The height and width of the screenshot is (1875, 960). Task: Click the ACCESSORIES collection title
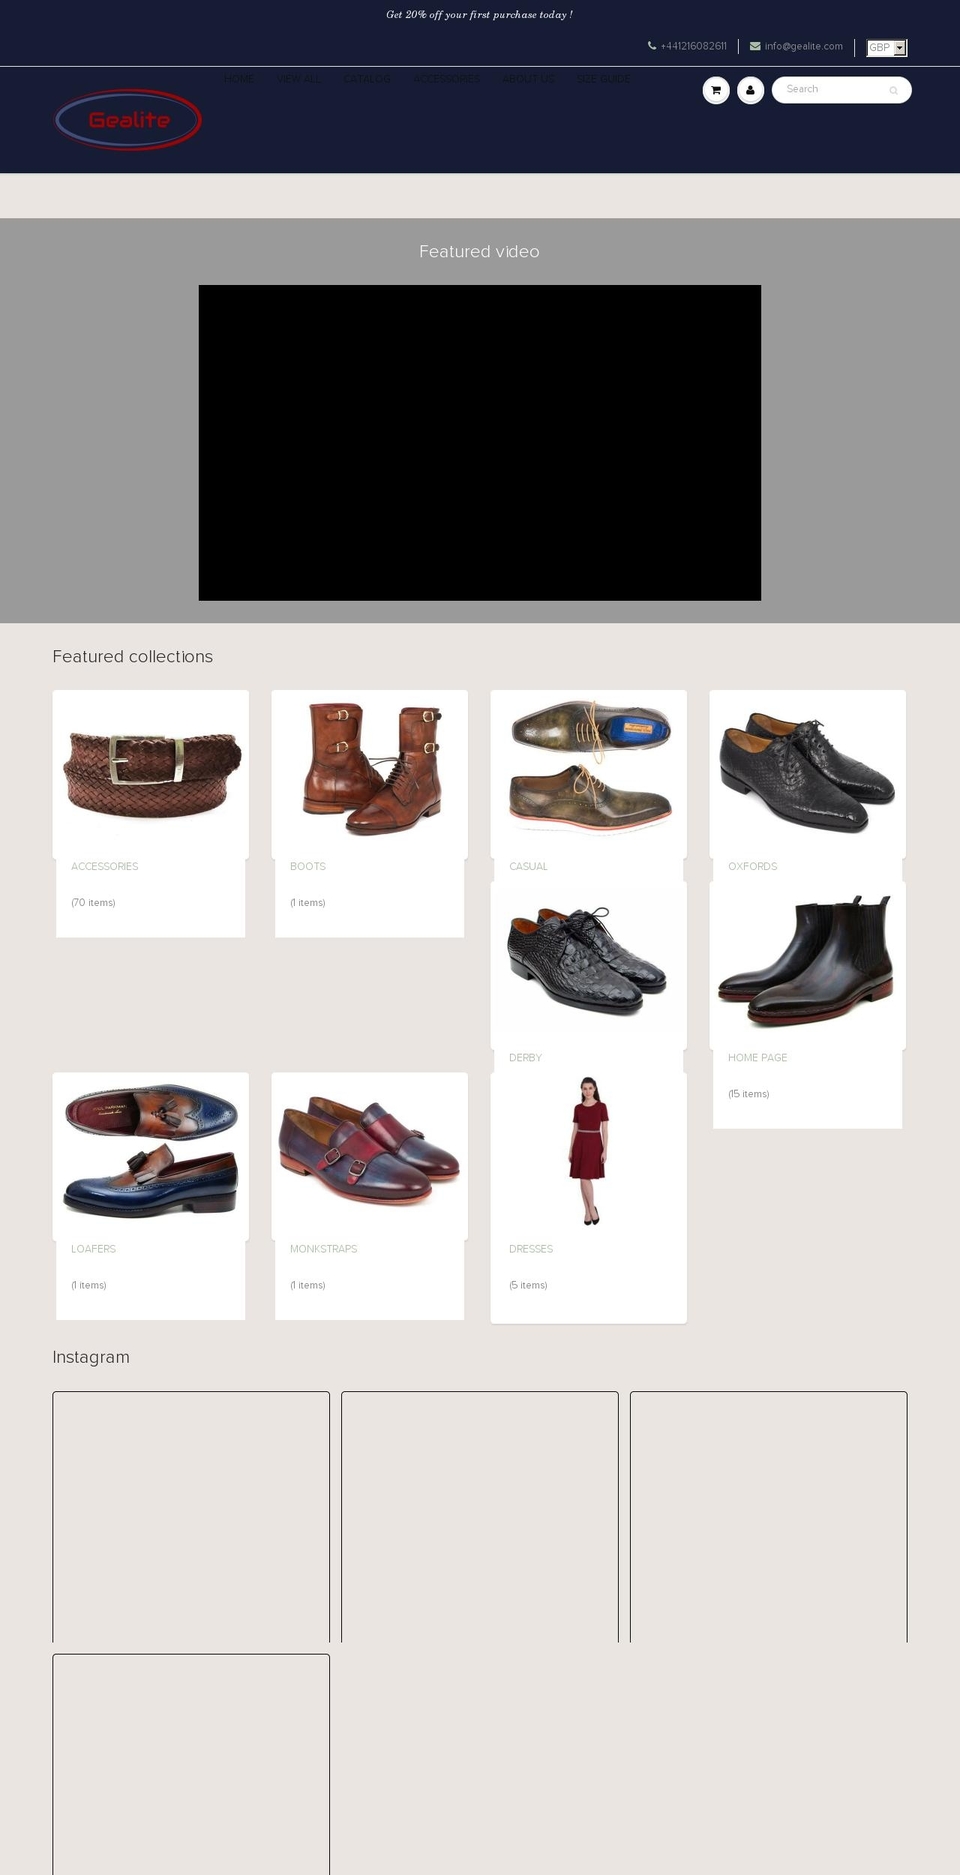(105, 867)
